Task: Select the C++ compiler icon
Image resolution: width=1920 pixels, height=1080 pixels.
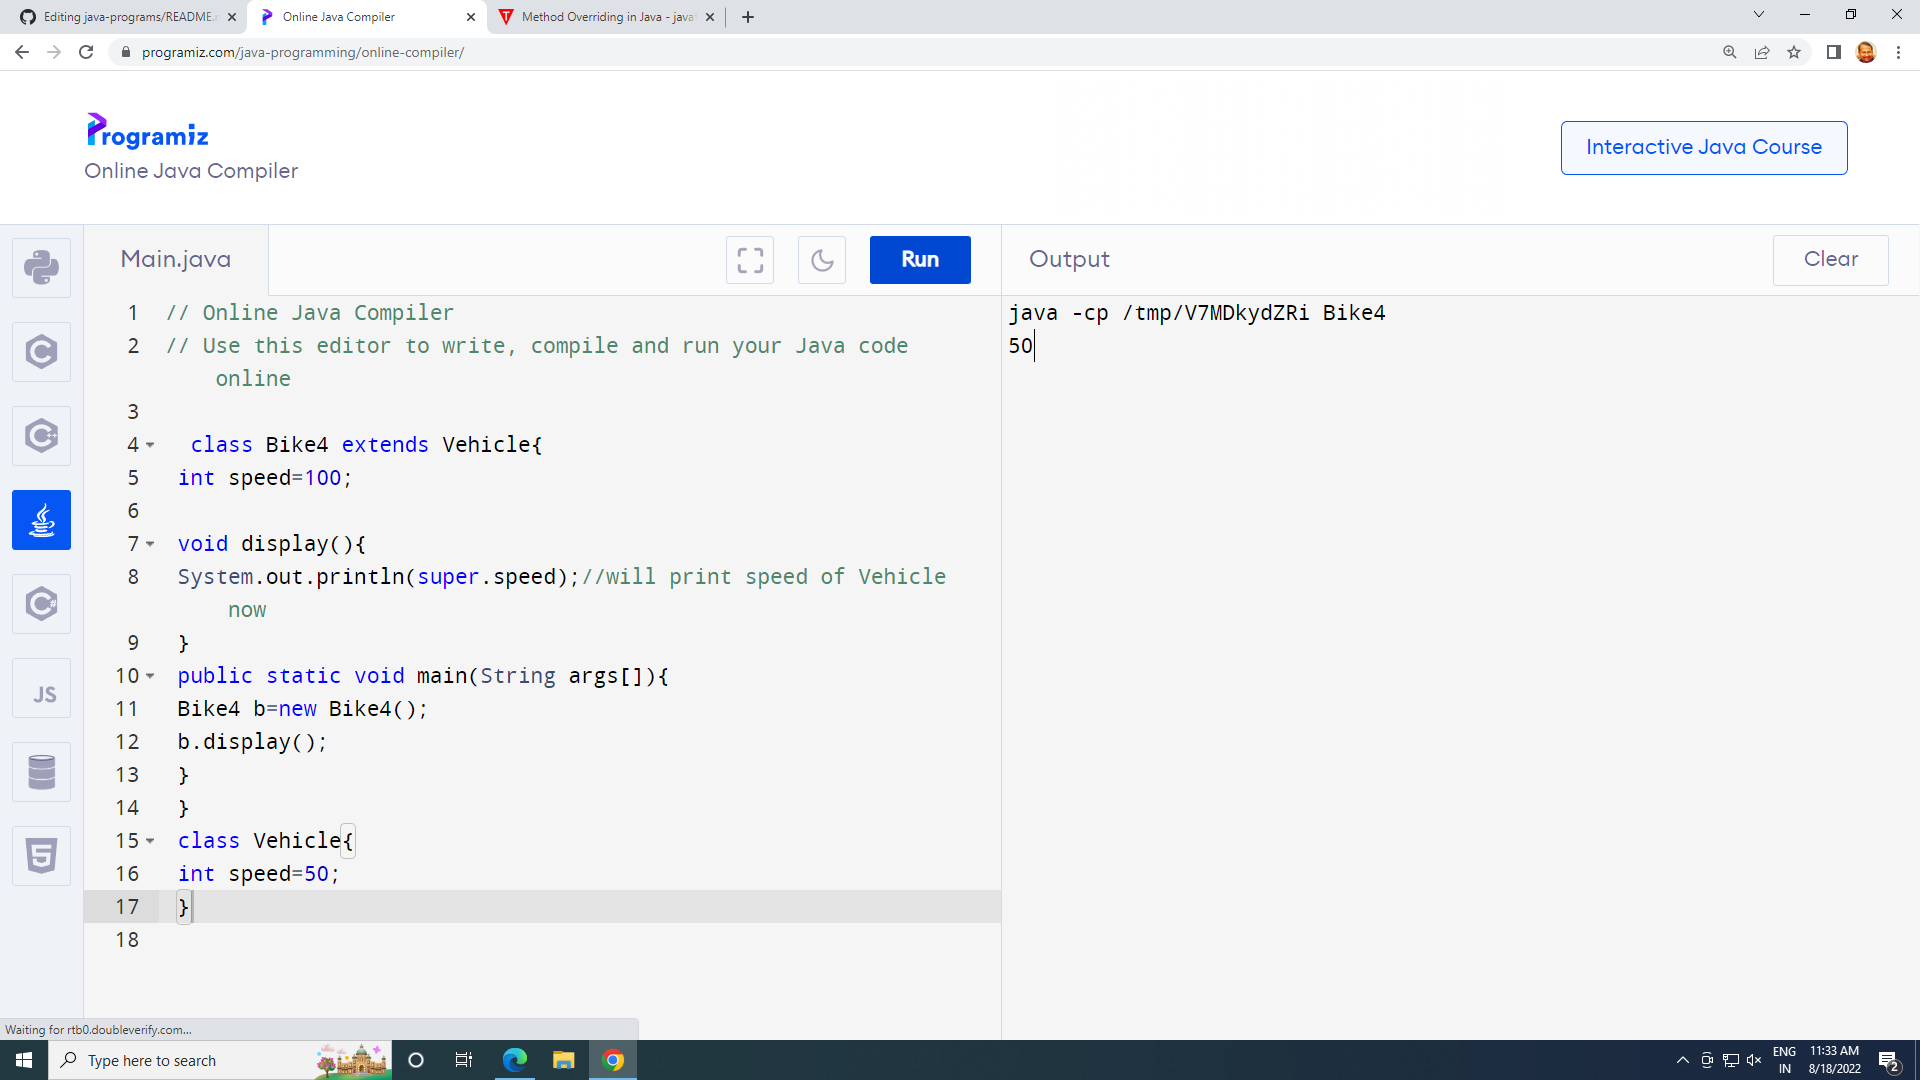Action: [x=41, y=435]
